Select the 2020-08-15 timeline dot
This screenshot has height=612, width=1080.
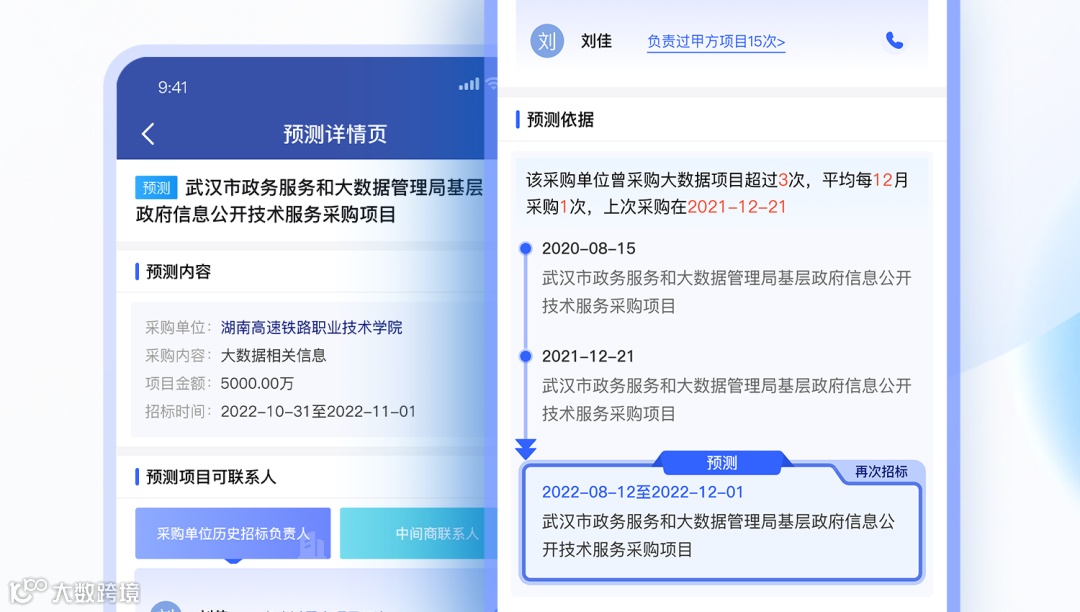(526, 249)
